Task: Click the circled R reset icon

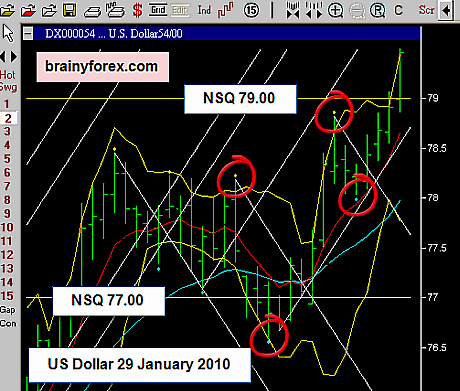Action: coord(377,10)
